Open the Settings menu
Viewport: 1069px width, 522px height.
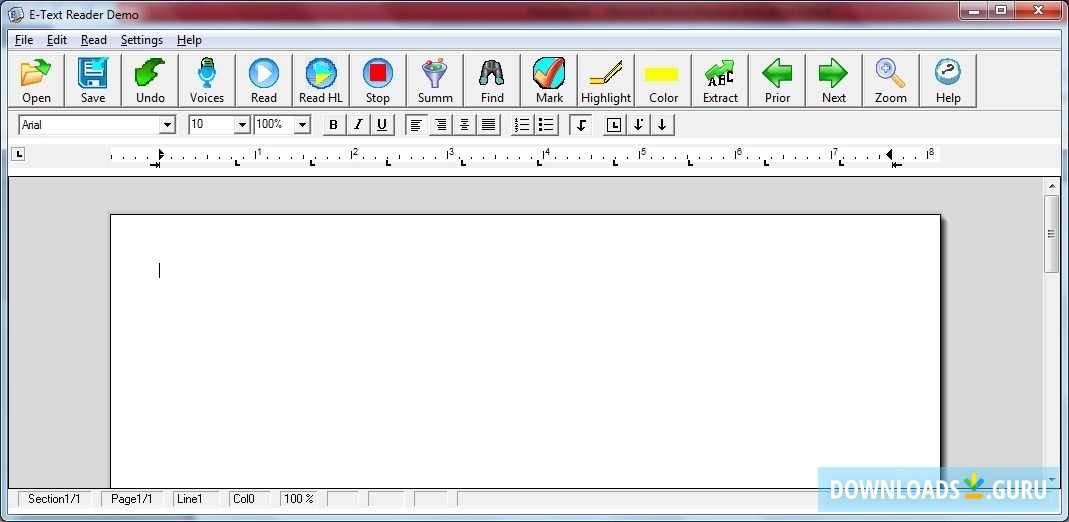click(x=142, y=40)
